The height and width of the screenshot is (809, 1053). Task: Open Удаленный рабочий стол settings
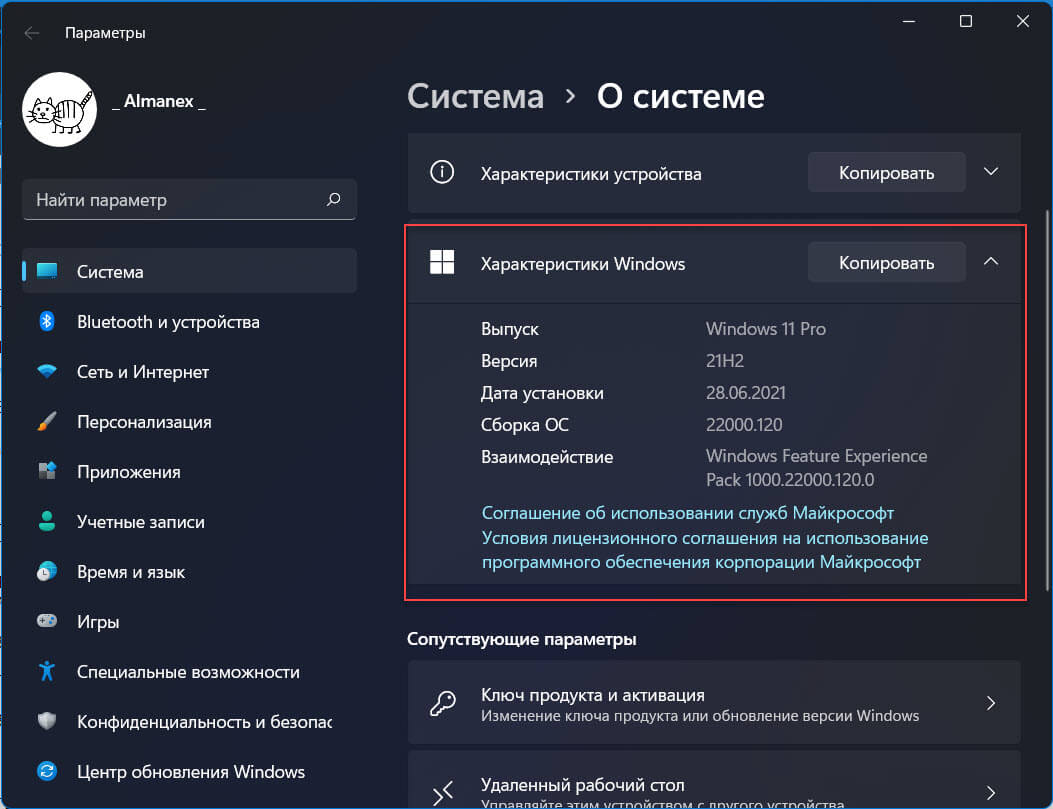(714, 779)
